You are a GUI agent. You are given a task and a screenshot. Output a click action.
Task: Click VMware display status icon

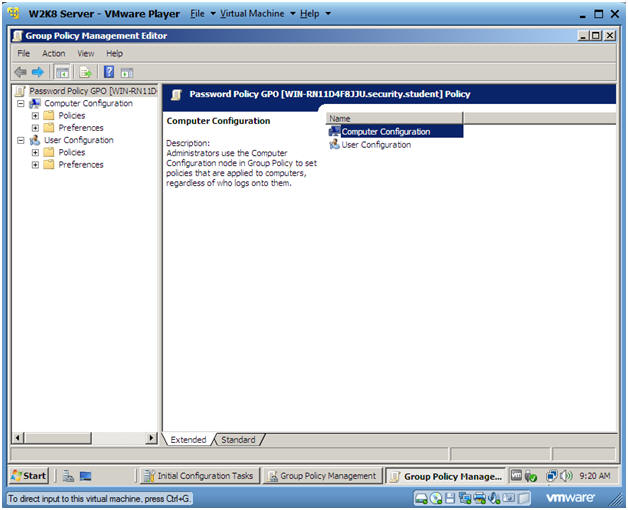point(509,498)
